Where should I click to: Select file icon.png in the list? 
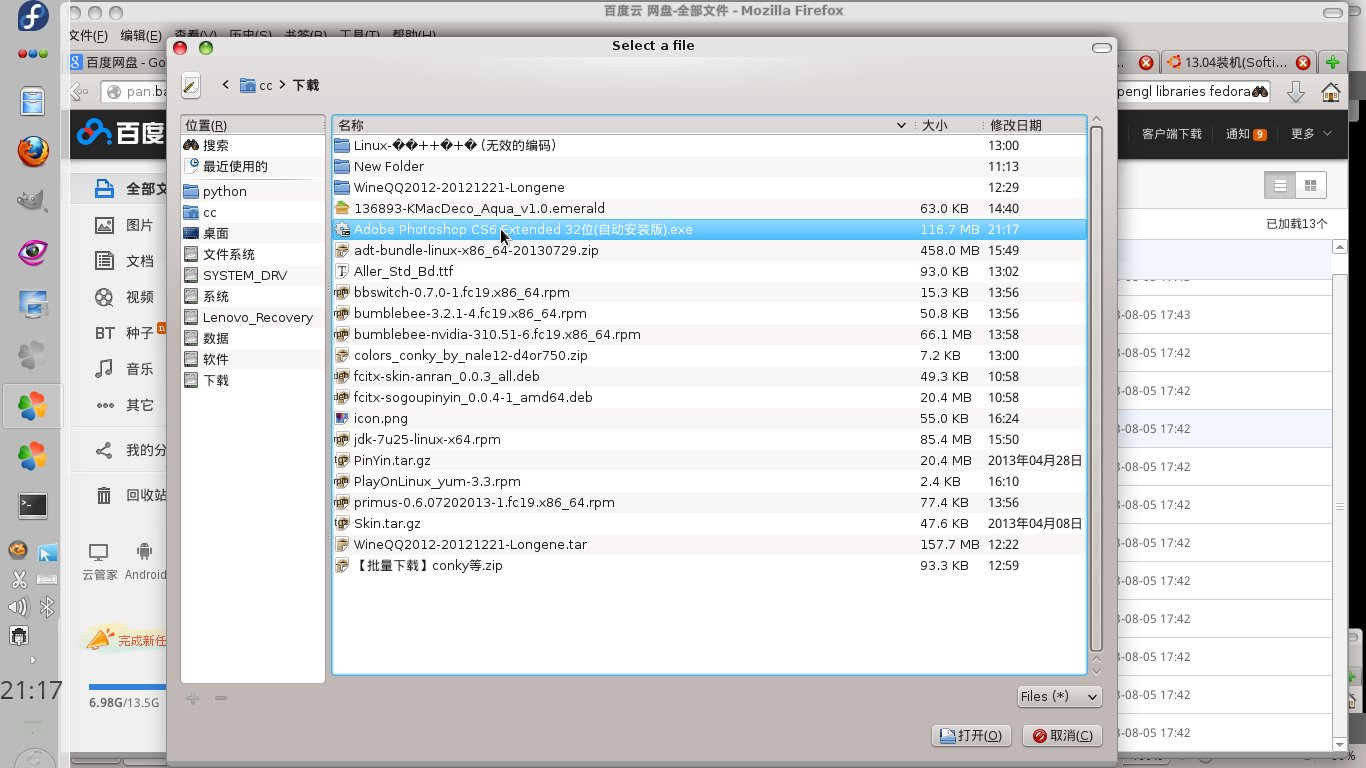coord(708,418)
